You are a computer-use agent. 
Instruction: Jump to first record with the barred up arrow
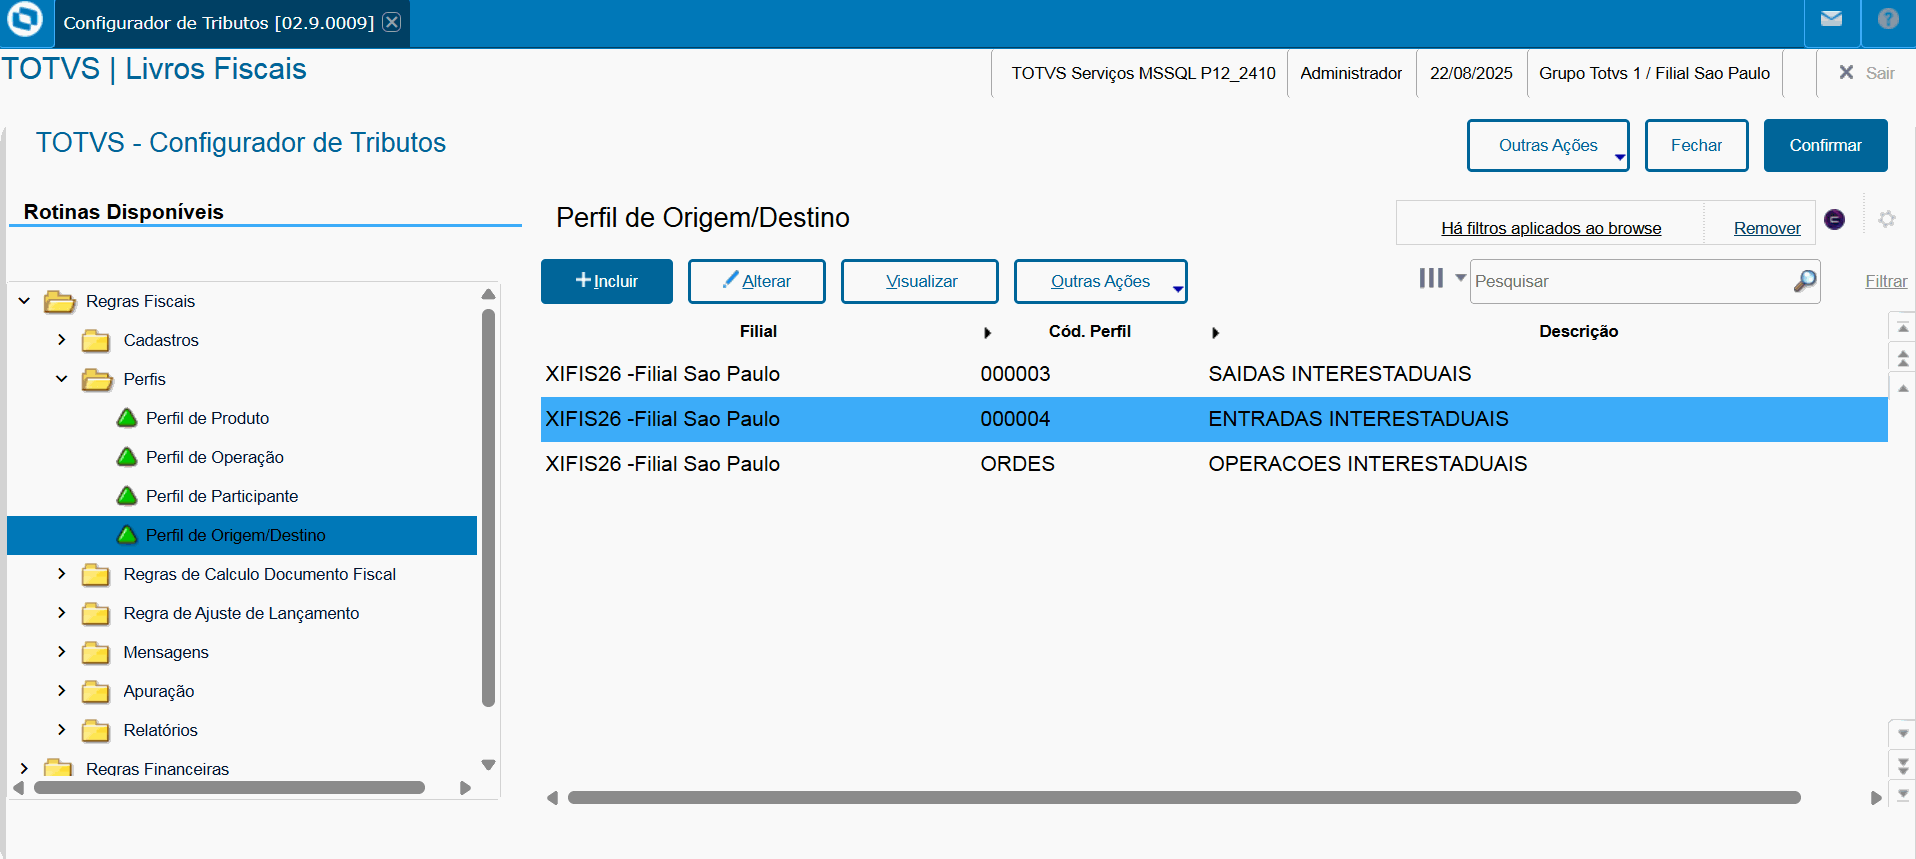(1903, 327)
